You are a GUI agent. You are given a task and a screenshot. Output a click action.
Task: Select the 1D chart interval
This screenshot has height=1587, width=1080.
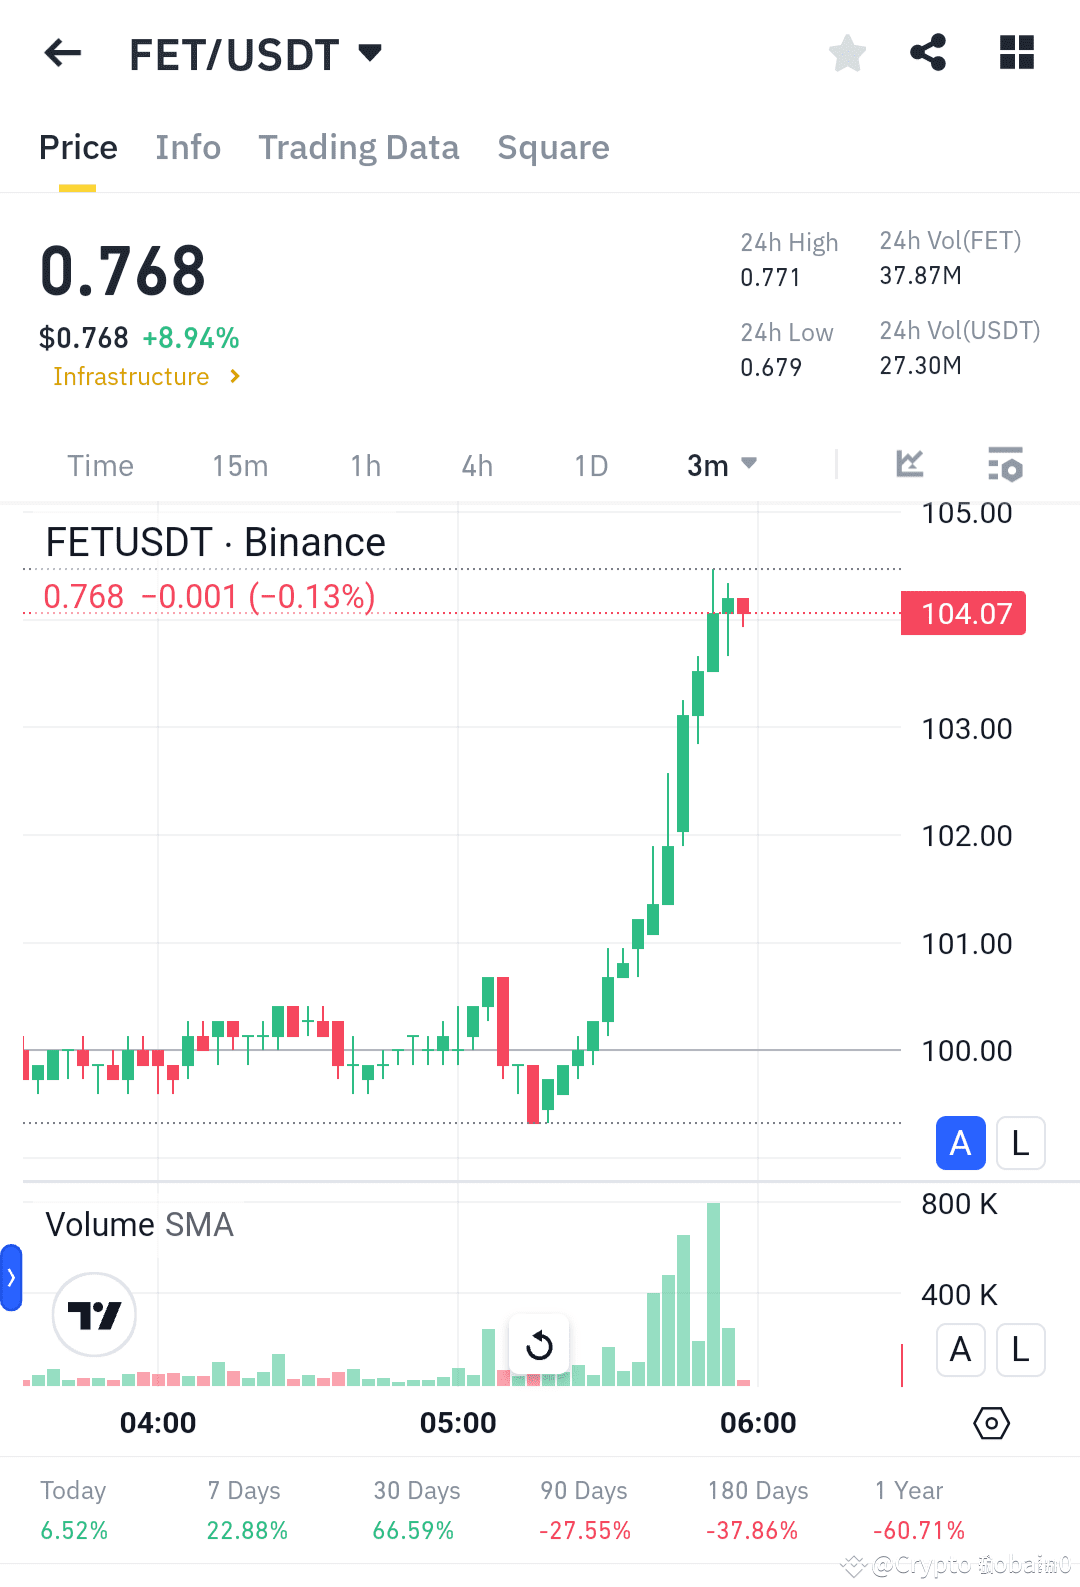pos(591,466)
